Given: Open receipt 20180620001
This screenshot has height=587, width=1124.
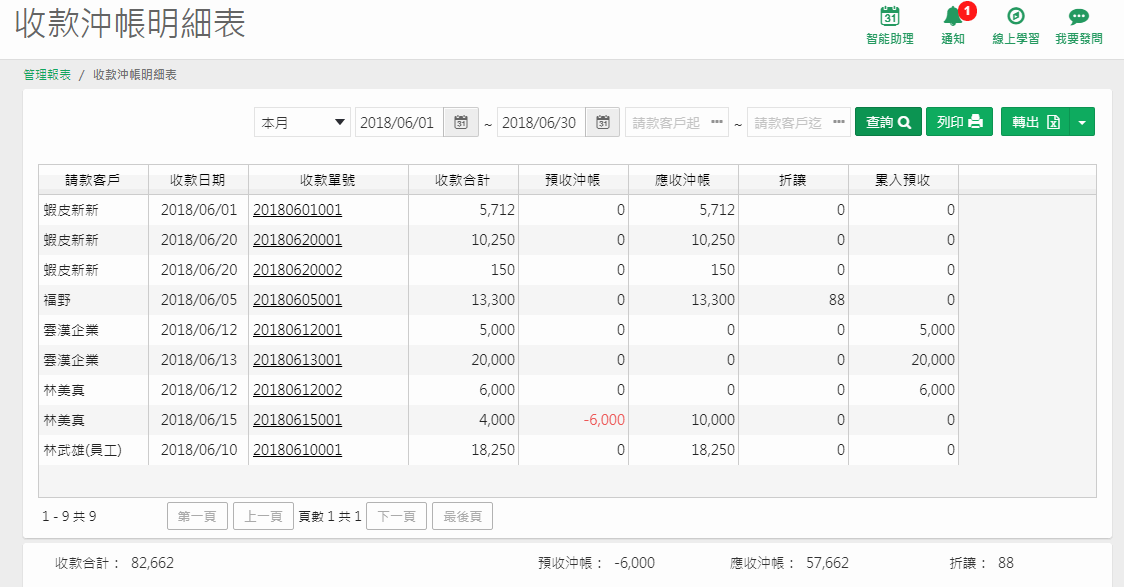Looking at the screenshot, I should click(297, 240).
